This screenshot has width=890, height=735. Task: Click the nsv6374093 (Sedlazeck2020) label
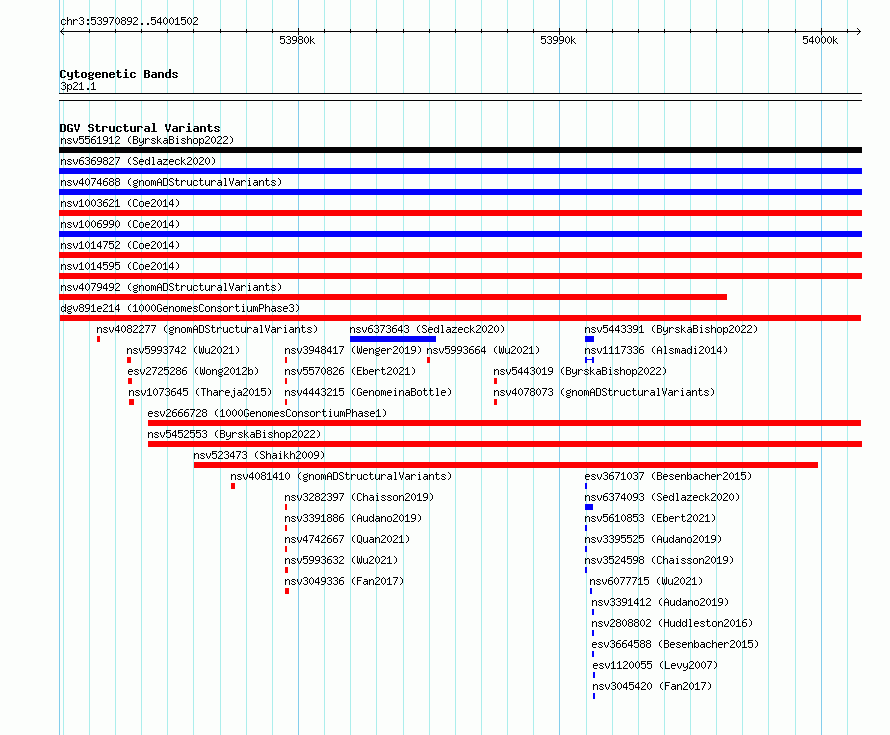coord(662,497)
